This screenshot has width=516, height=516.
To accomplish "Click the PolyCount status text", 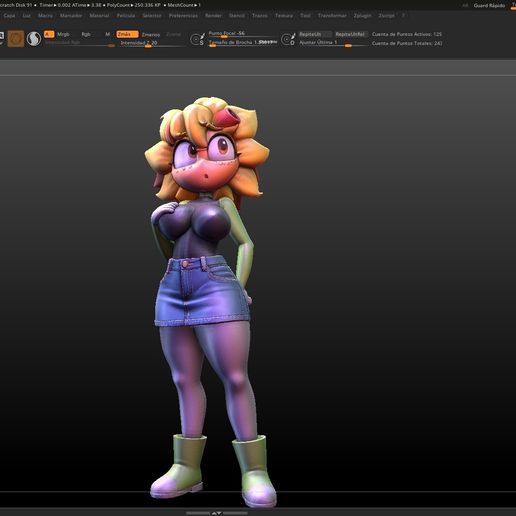I will coord(133,5).
